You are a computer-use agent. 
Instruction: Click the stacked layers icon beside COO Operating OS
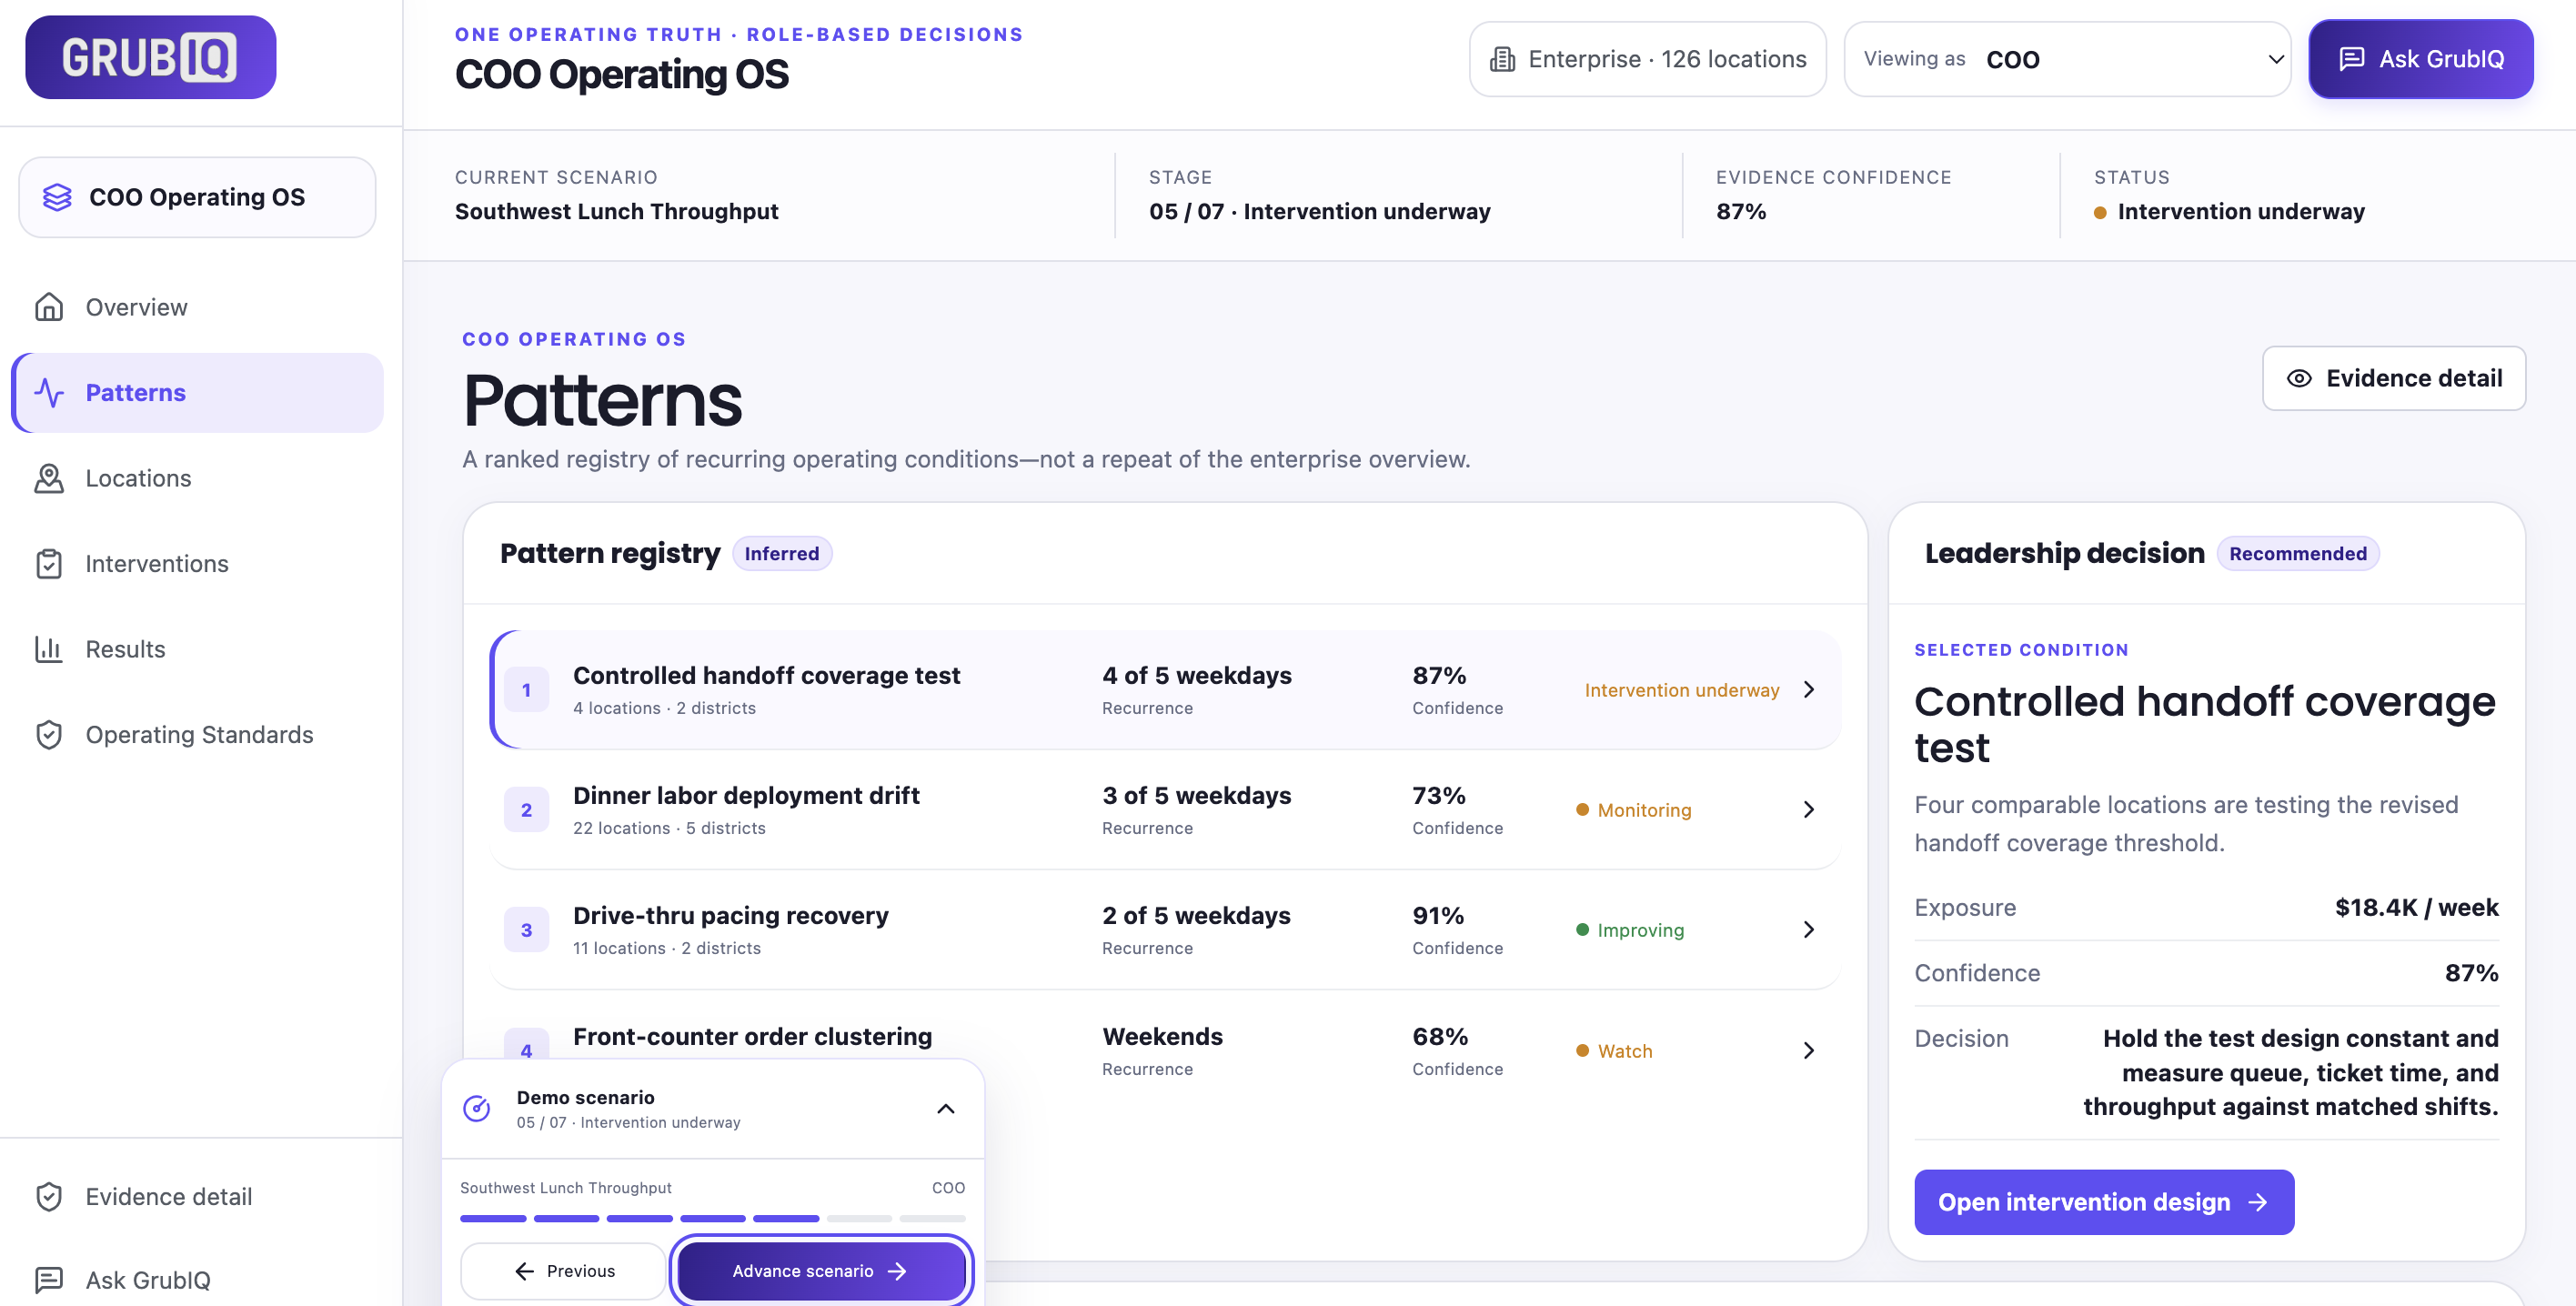[57, 197]
